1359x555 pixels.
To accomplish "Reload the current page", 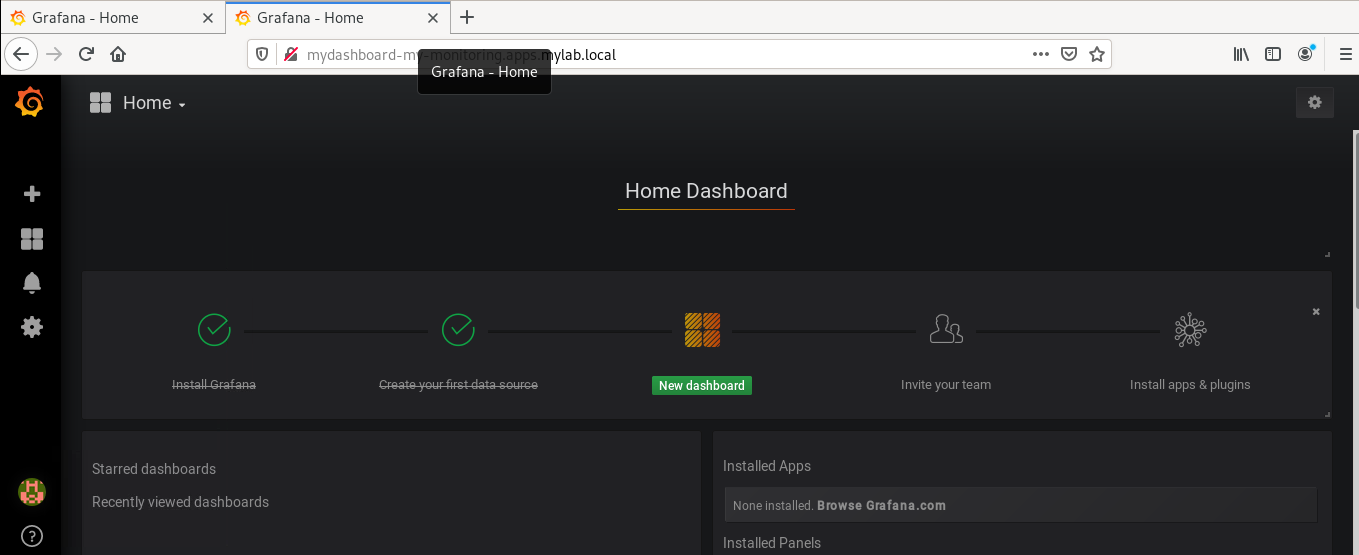I will point(86,54).
